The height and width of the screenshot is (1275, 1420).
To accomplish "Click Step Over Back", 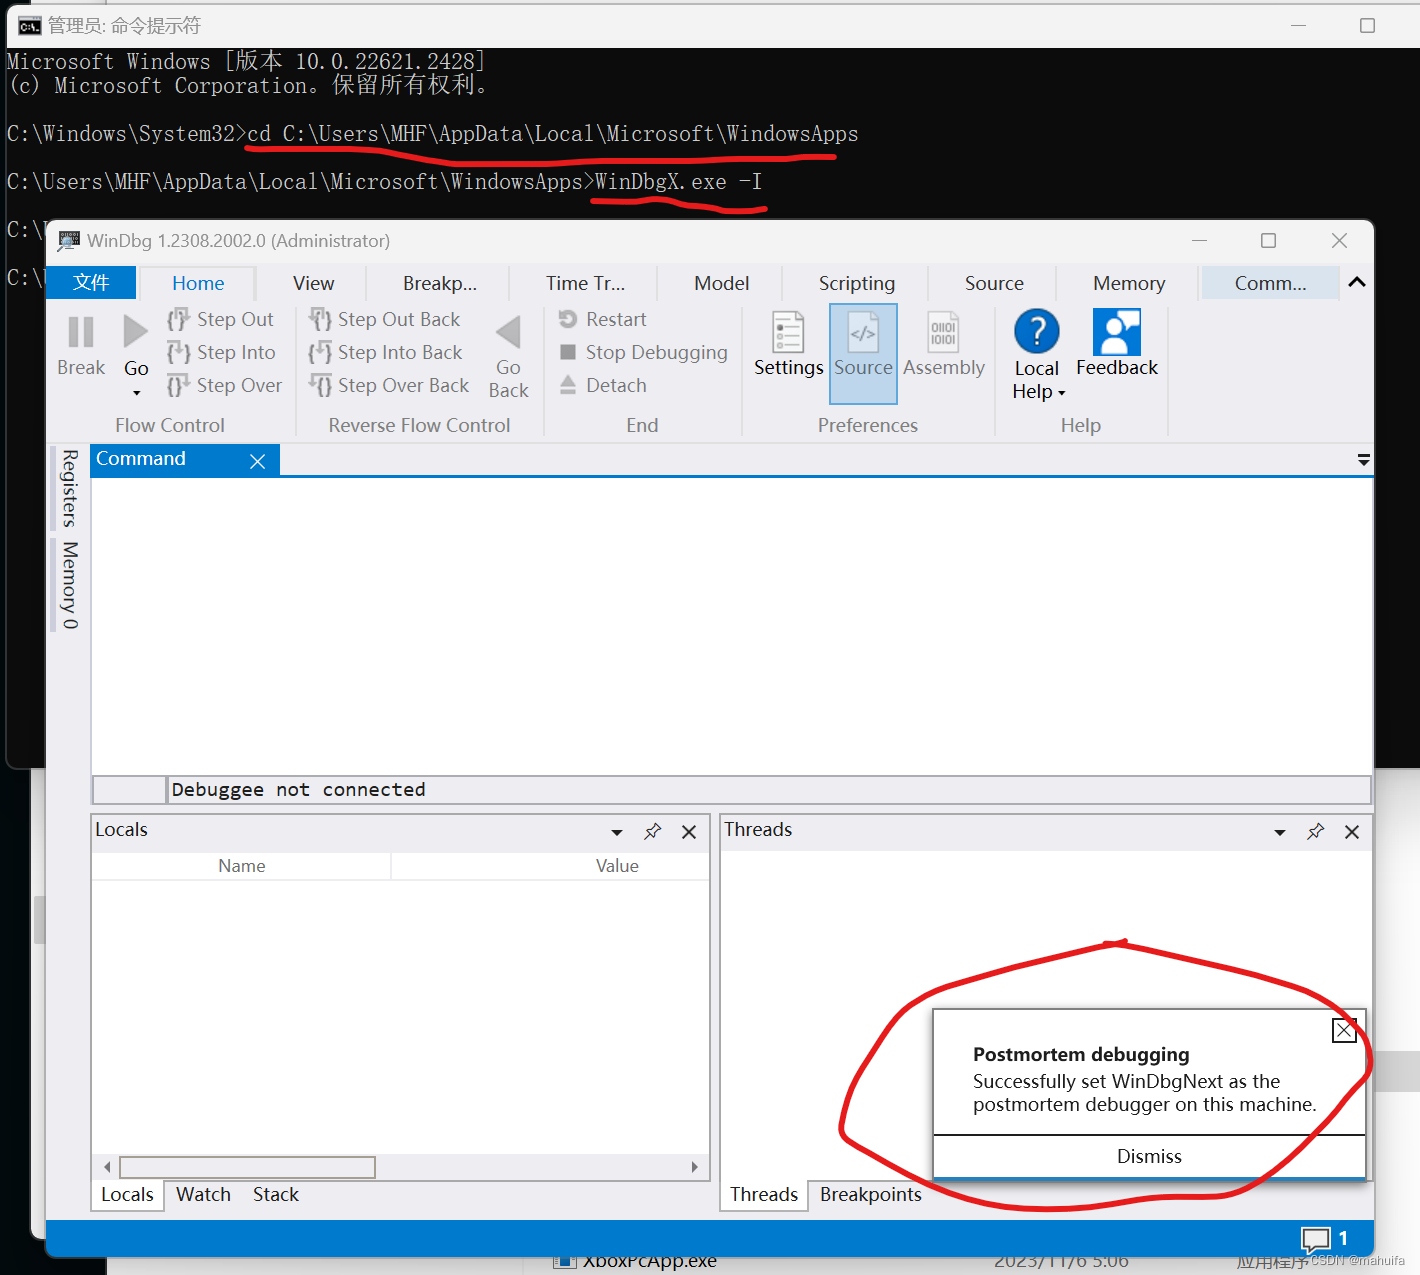I will (388, 385).
